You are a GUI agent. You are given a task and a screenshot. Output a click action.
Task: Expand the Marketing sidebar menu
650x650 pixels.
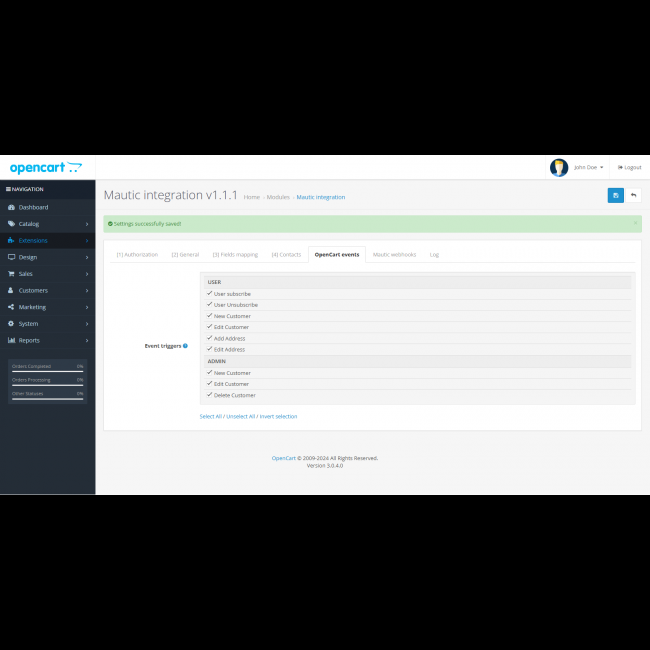32,307
